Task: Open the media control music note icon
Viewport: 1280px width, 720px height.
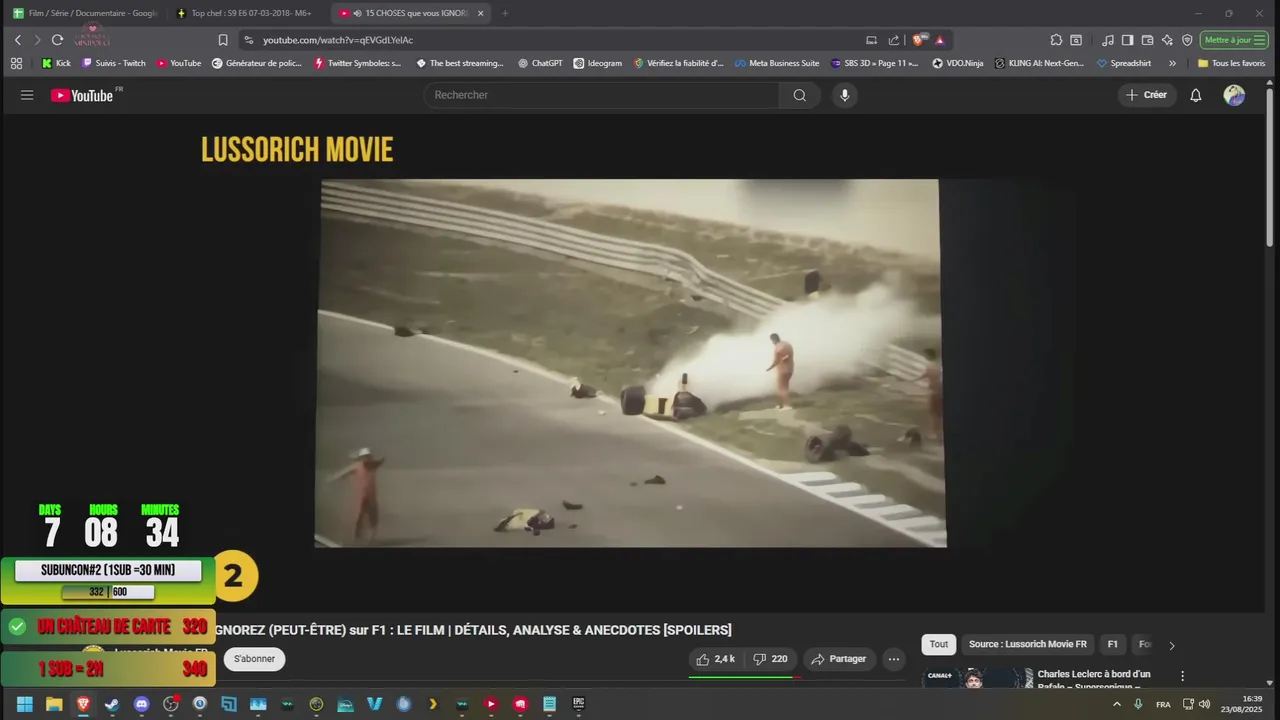Action: [1108, 40]
